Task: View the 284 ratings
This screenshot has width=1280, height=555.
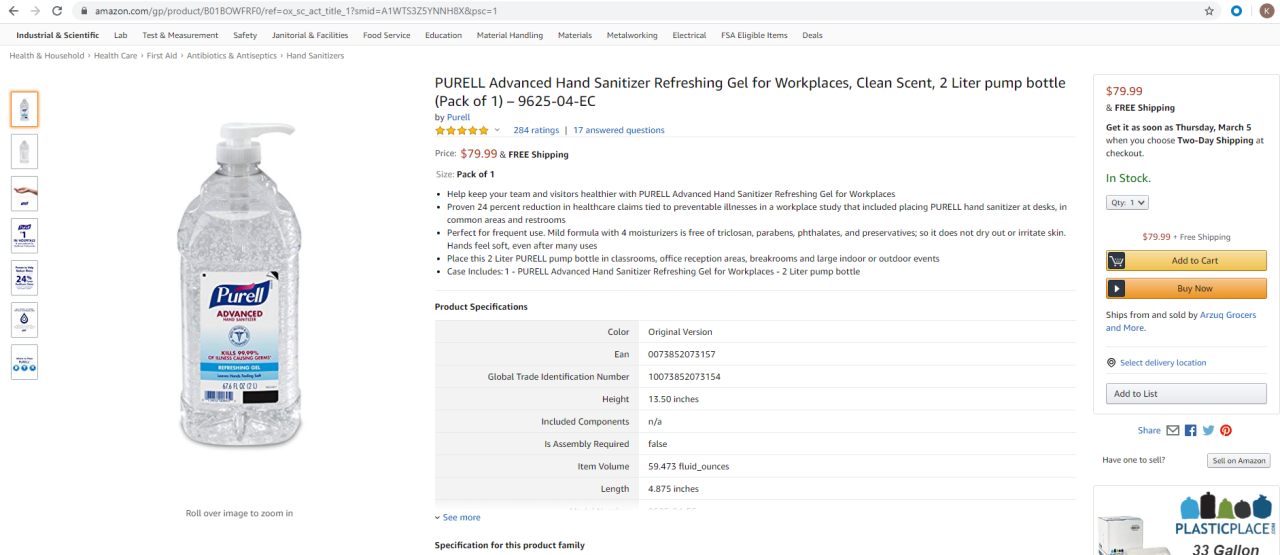Action: pyautogui.click(x=536, y=130)
